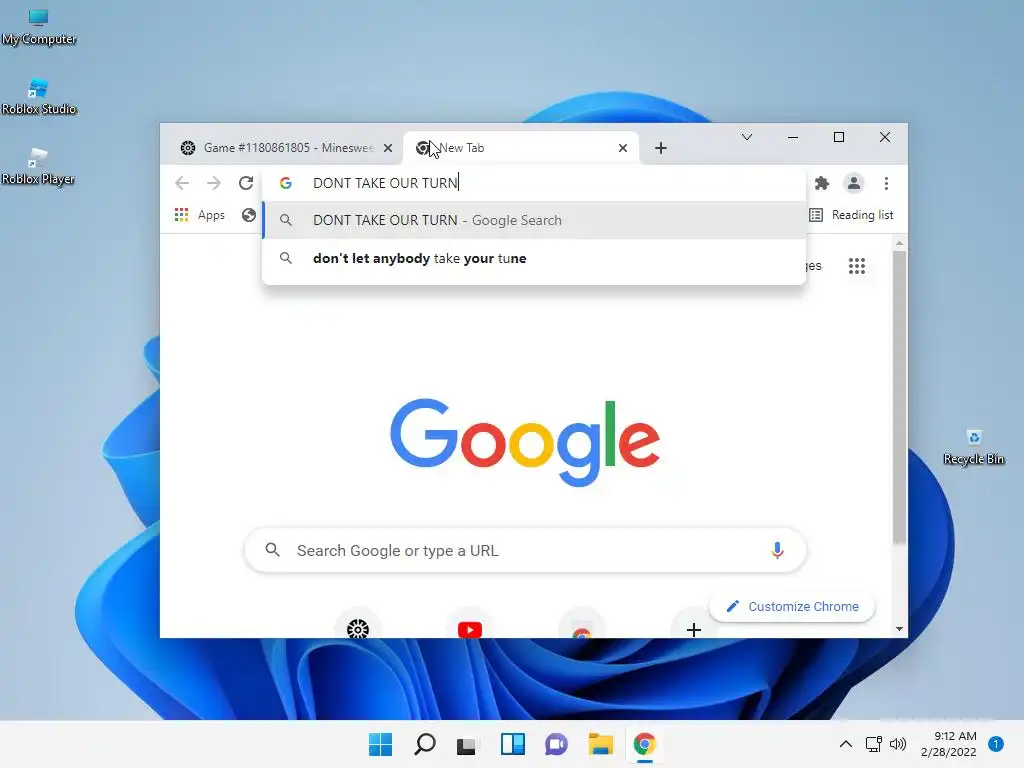Screen dimensions: 1024x768
Task: Click the address bar text field
Action: click(534, 183)
